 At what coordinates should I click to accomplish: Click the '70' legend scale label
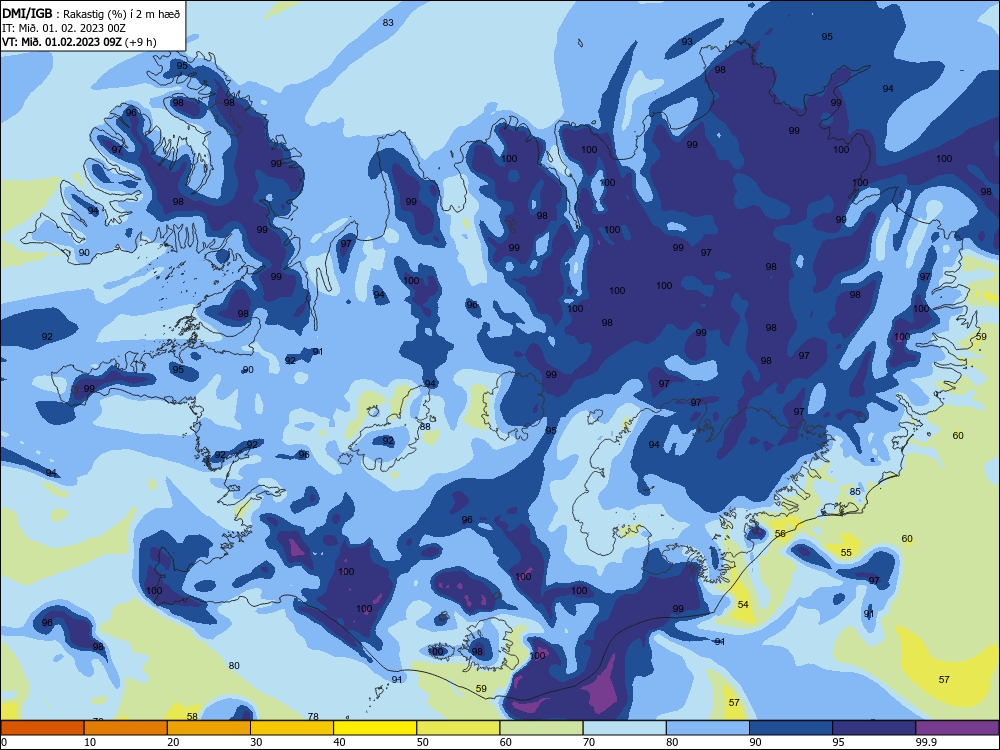(589, 742)
